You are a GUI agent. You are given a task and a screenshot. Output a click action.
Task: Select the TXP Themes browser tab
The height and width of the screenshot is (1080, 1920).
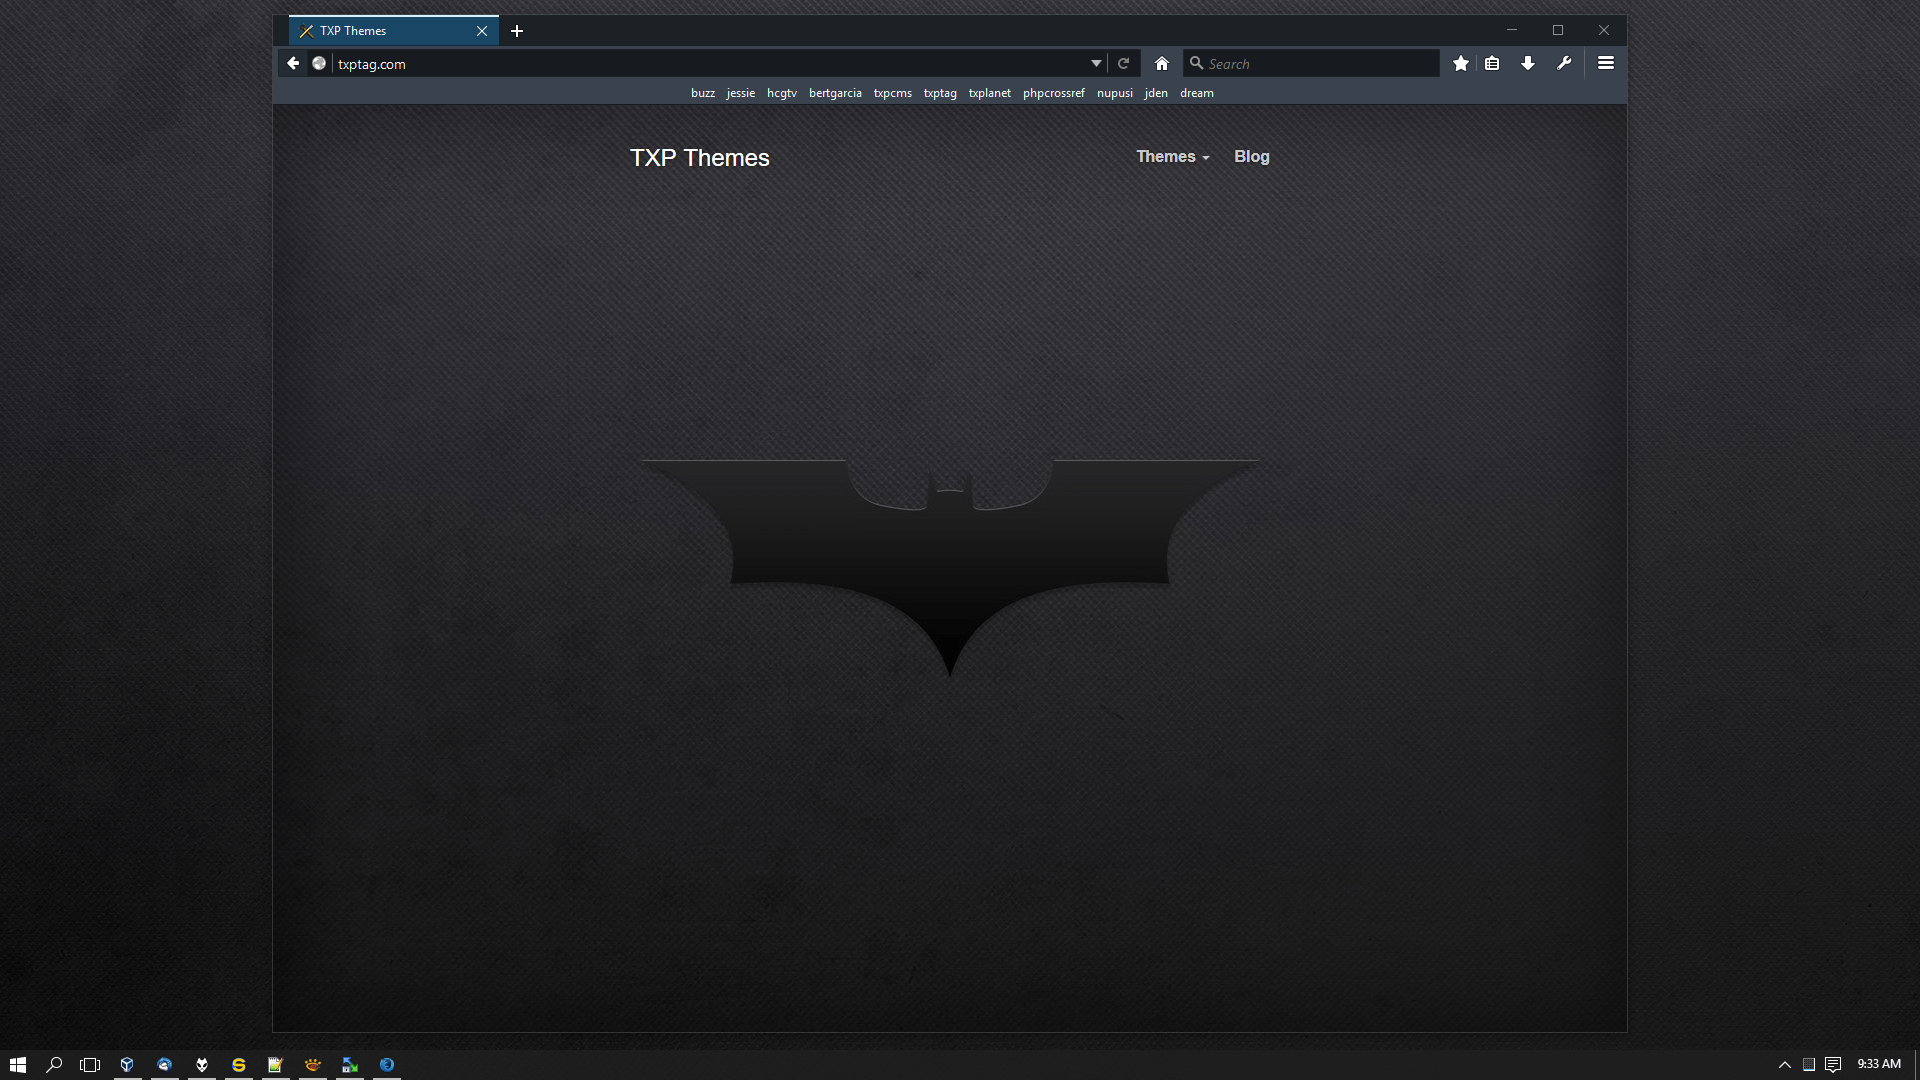[x=394, y=31]
